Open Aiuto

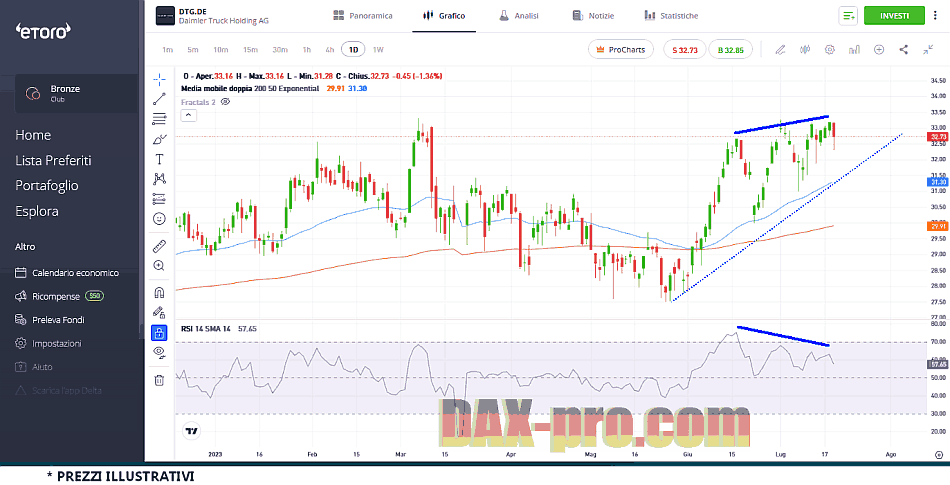pos(34,367)
